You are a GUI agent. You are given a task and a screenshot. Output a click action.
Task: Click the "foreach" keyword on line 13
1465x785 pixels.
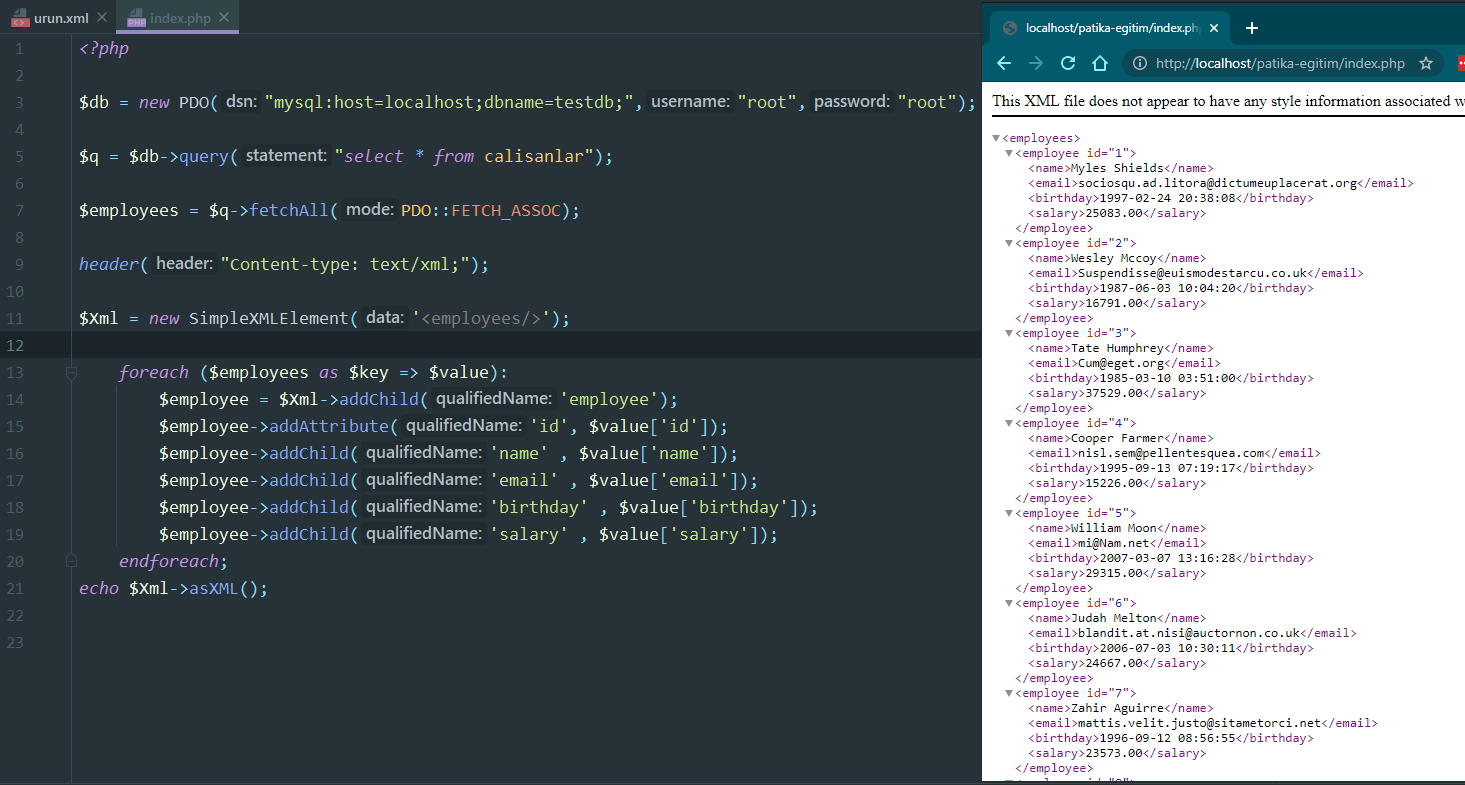[x=153, y=372]
